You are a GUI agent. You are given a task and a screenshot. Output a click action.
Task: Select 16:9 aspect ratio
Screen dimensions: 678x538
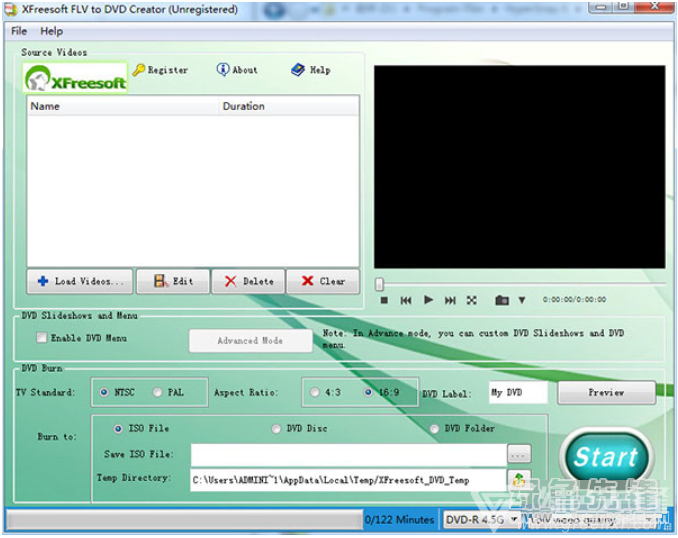(x=368, y=392)
